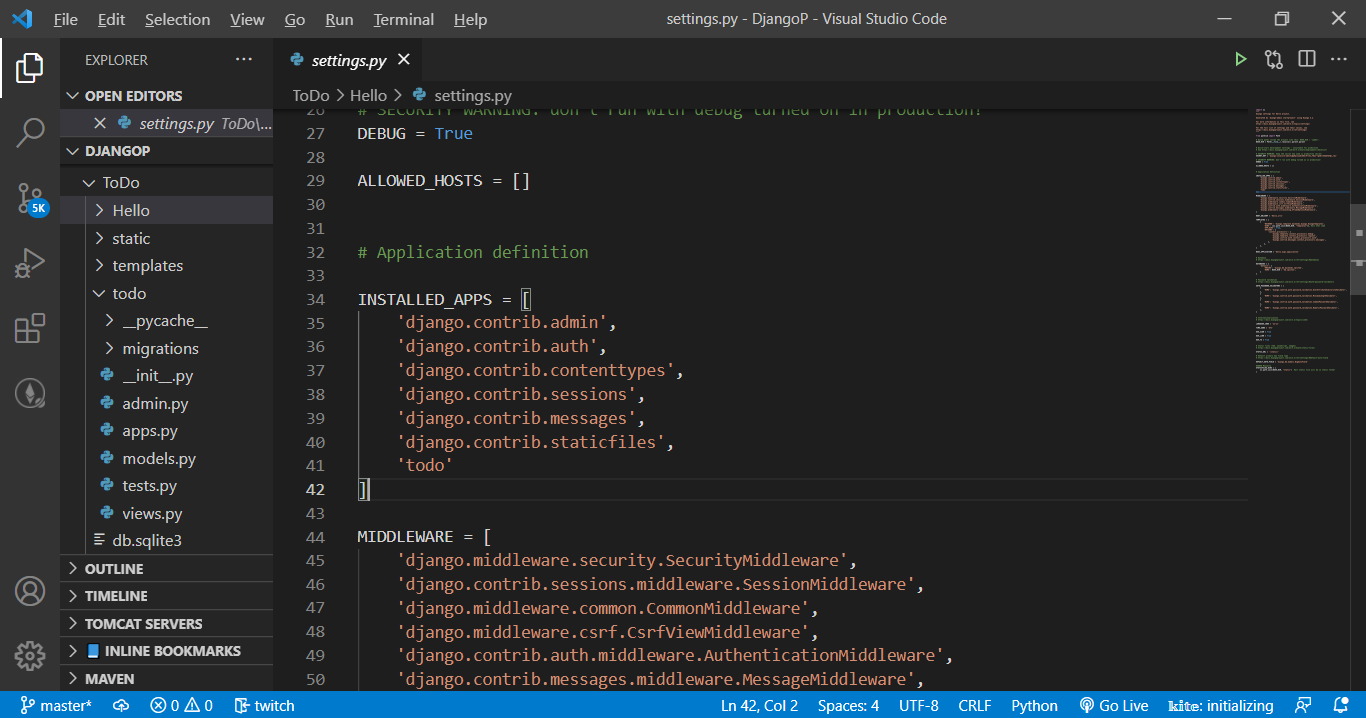Open the View menu
This screenshot has height=718, width=1366.
pos(247,19)
